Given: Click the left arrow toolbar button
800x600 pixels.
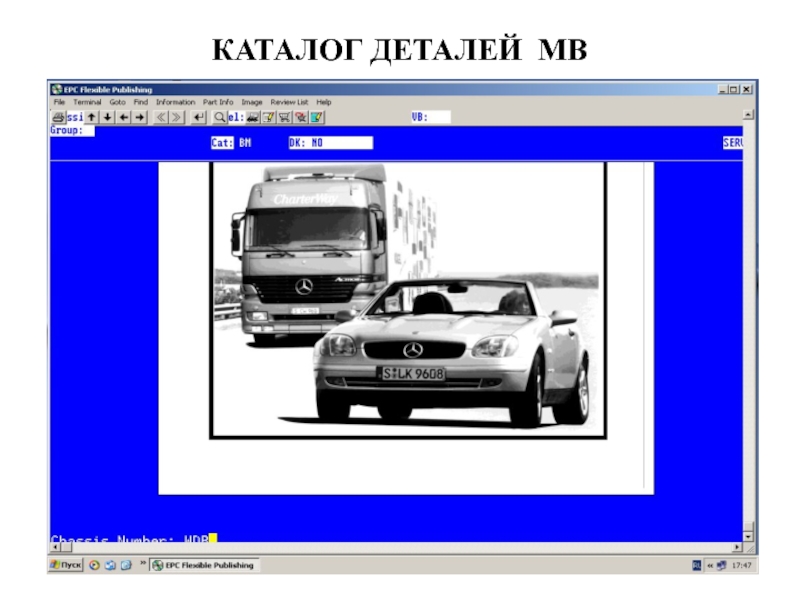Looking at the screenshot, I should 123,117.
